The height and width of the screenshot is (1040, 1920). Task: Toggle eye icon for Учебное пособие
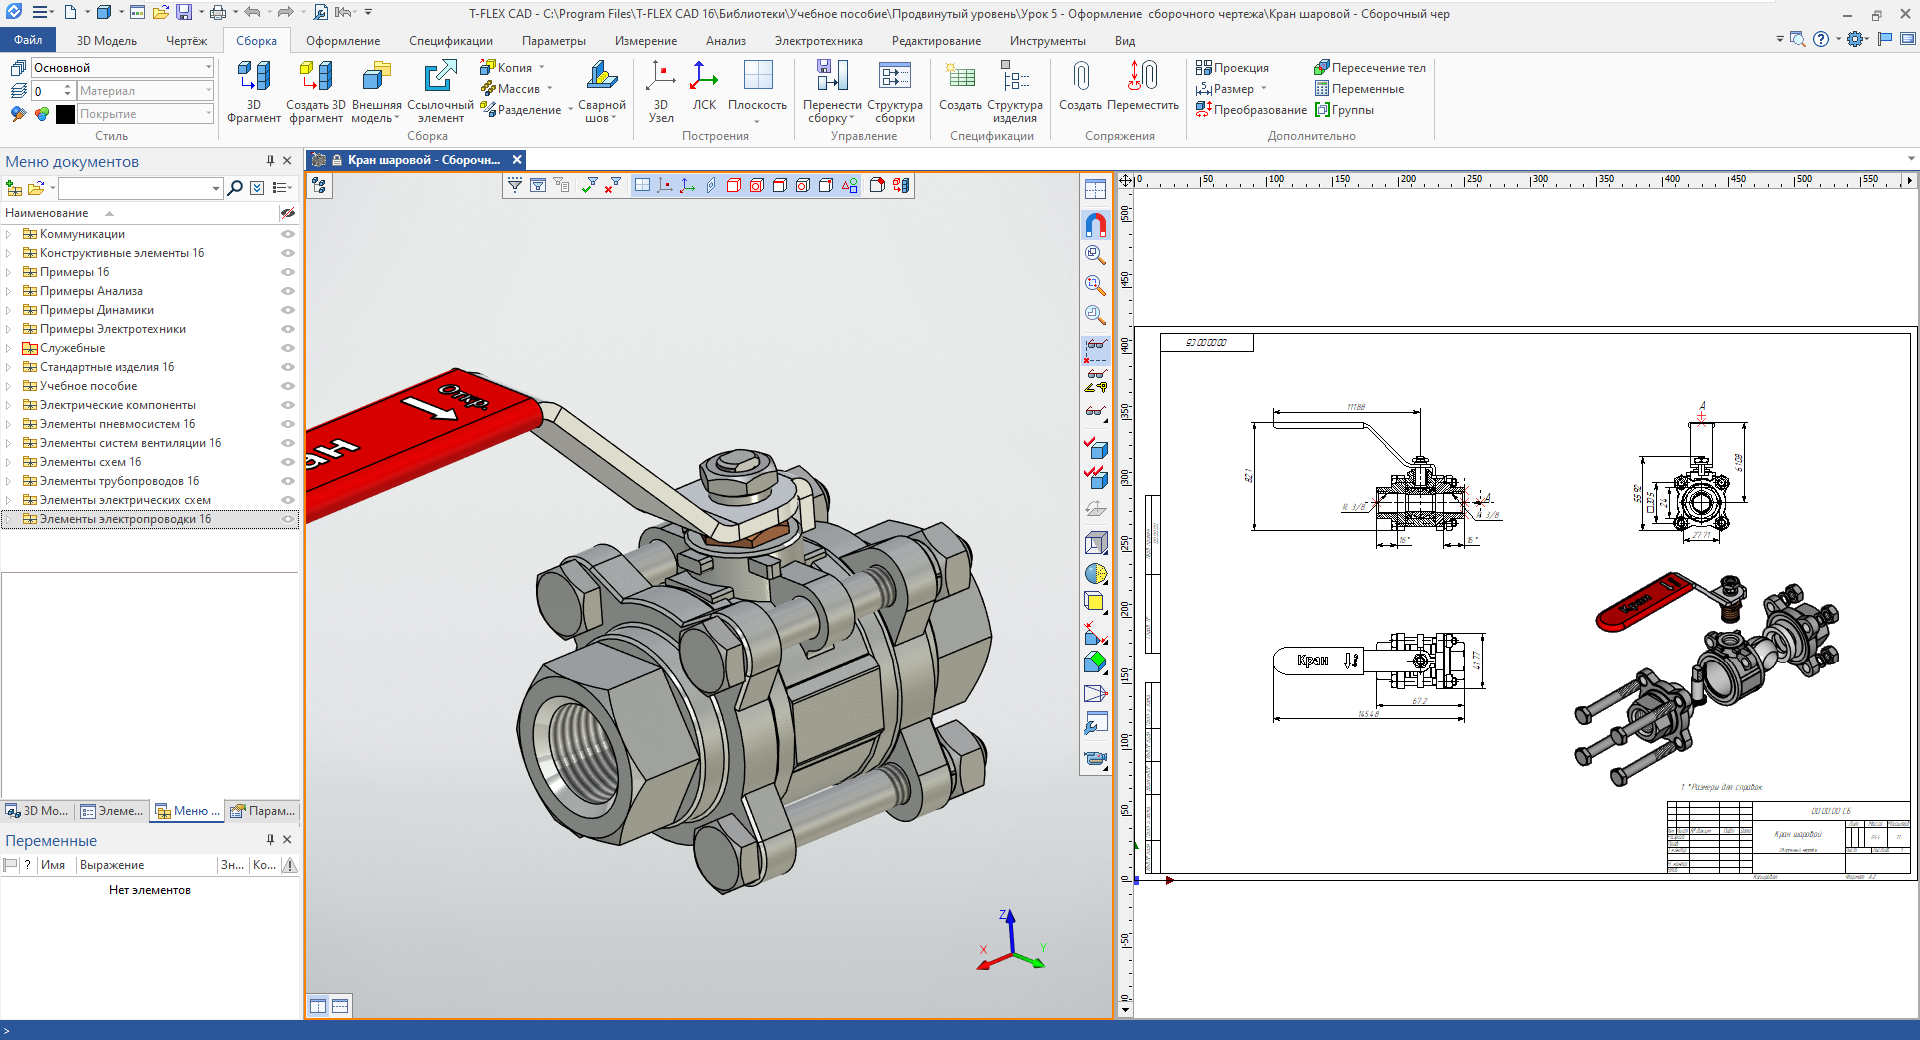tap(288, 386)
